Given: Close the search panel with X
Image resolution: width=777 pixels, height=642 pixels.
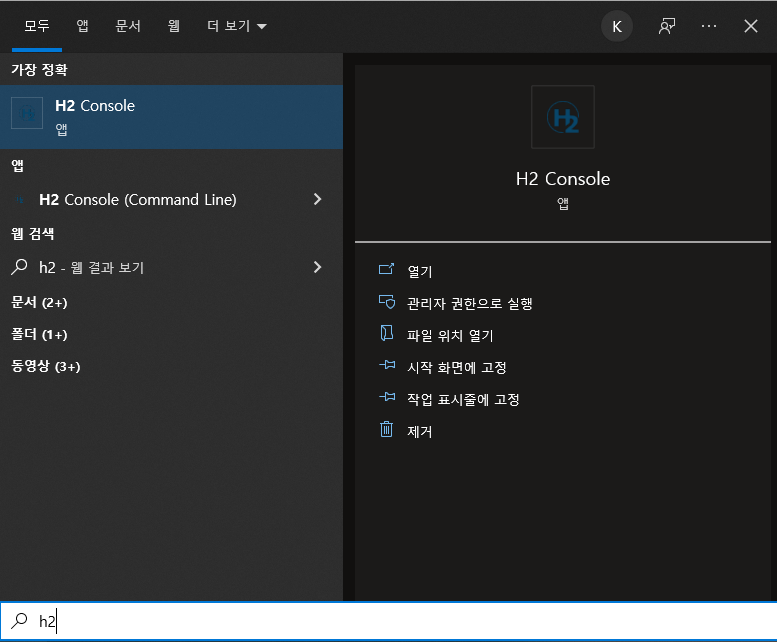Looking at the screenshot, I should [751, 26].
